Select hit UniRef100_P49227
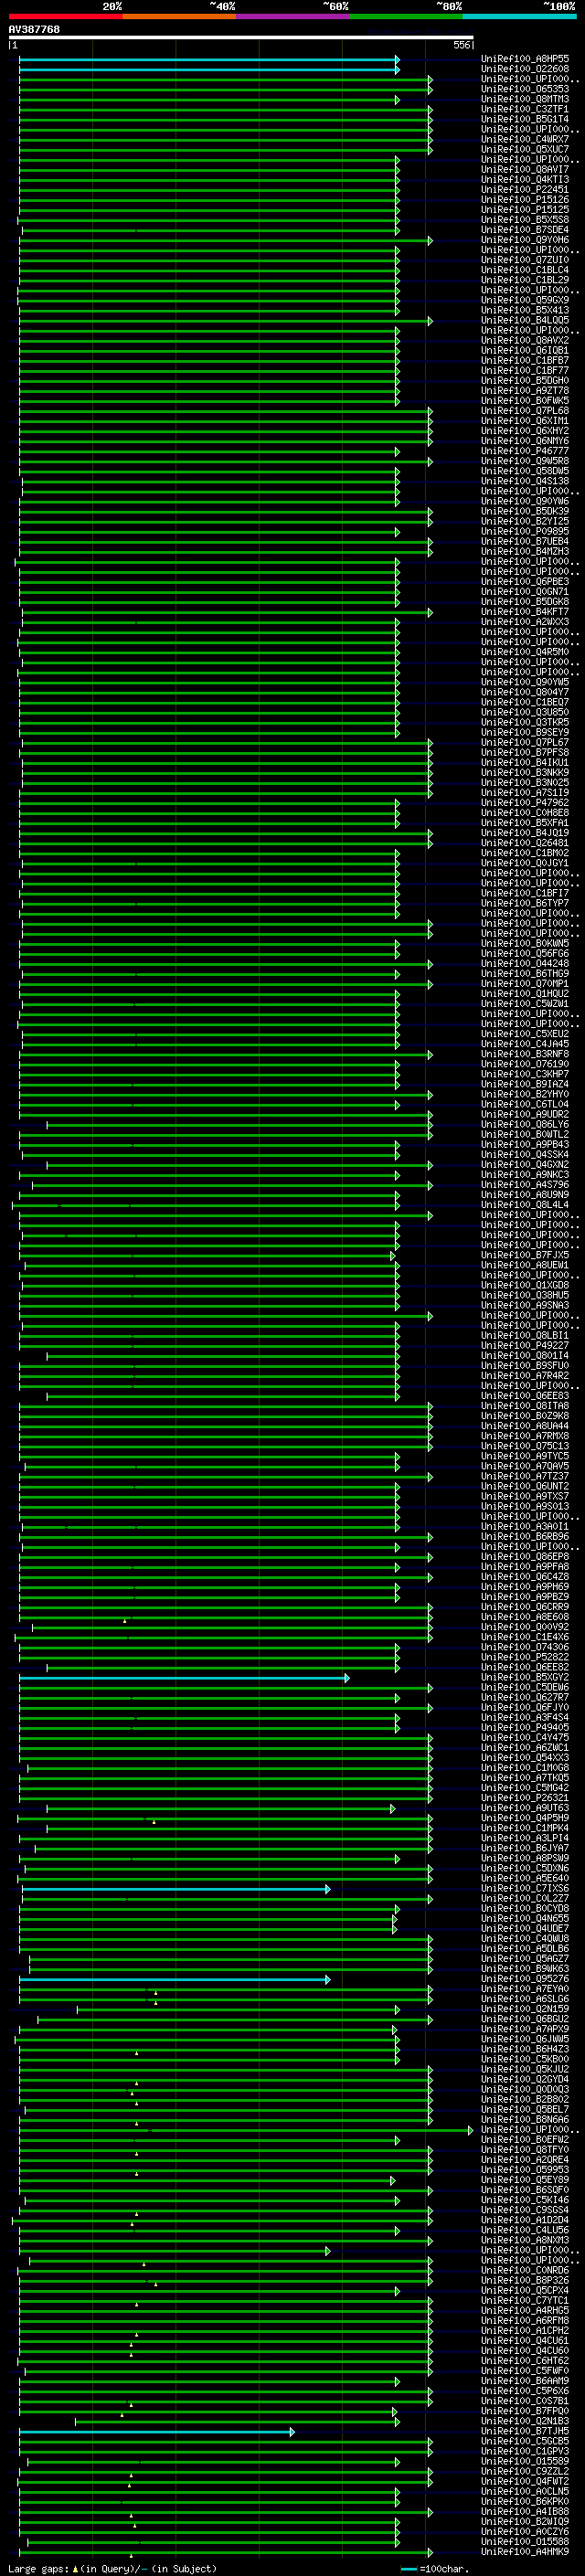Image resolution: width=585 pixels, height=2576 pixels. pos(525,1346)
